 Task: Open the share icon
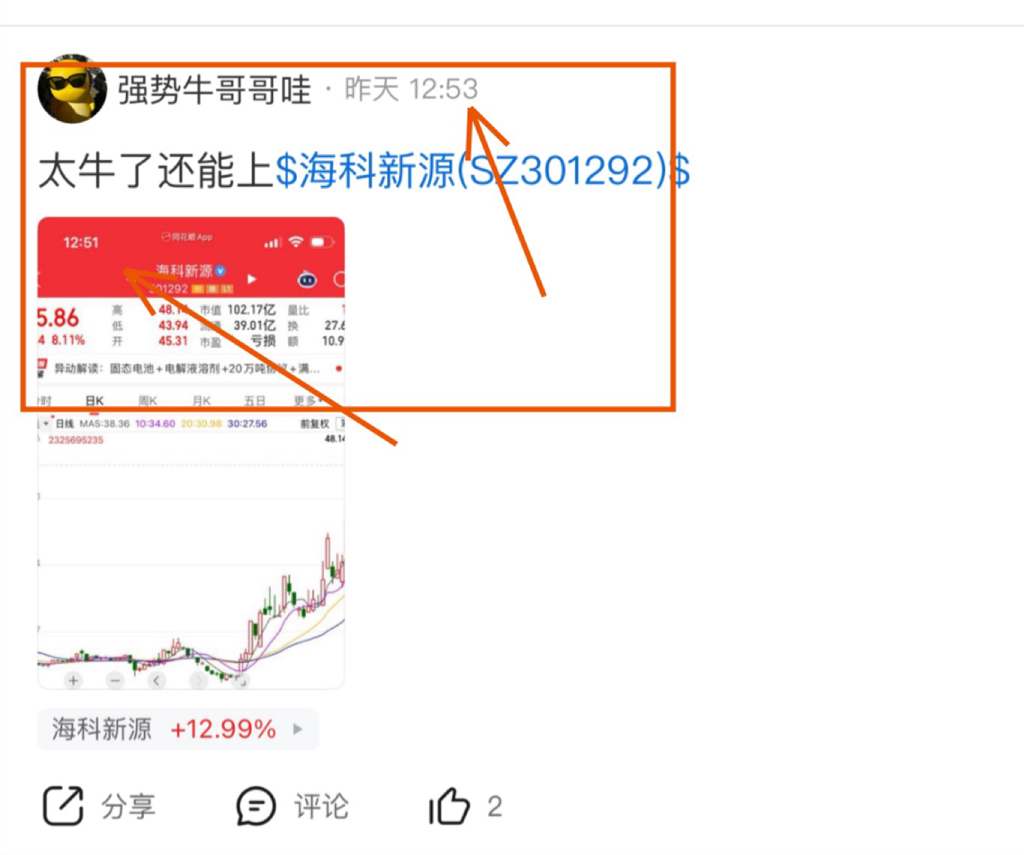point(63,805)
